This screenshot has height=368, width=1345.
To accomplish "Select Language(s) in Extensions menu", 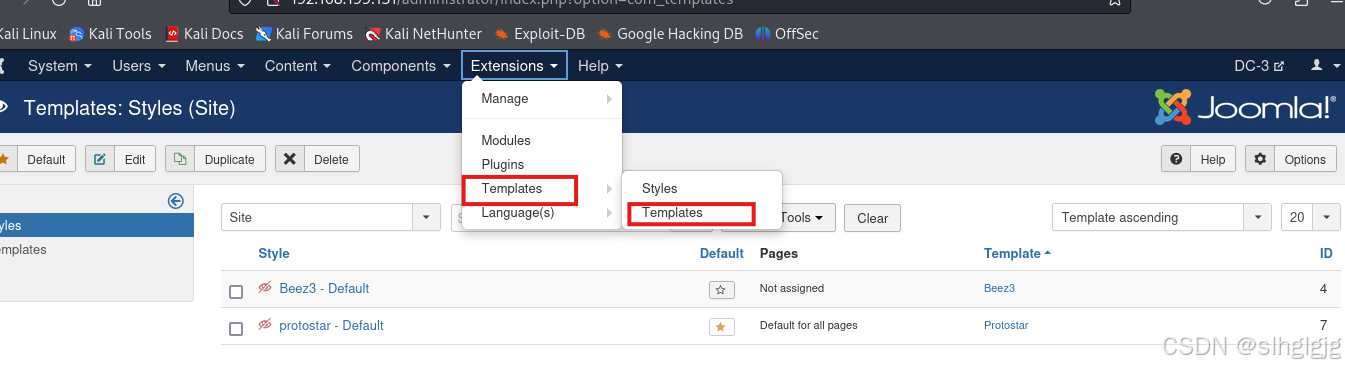I will point(542,213).
